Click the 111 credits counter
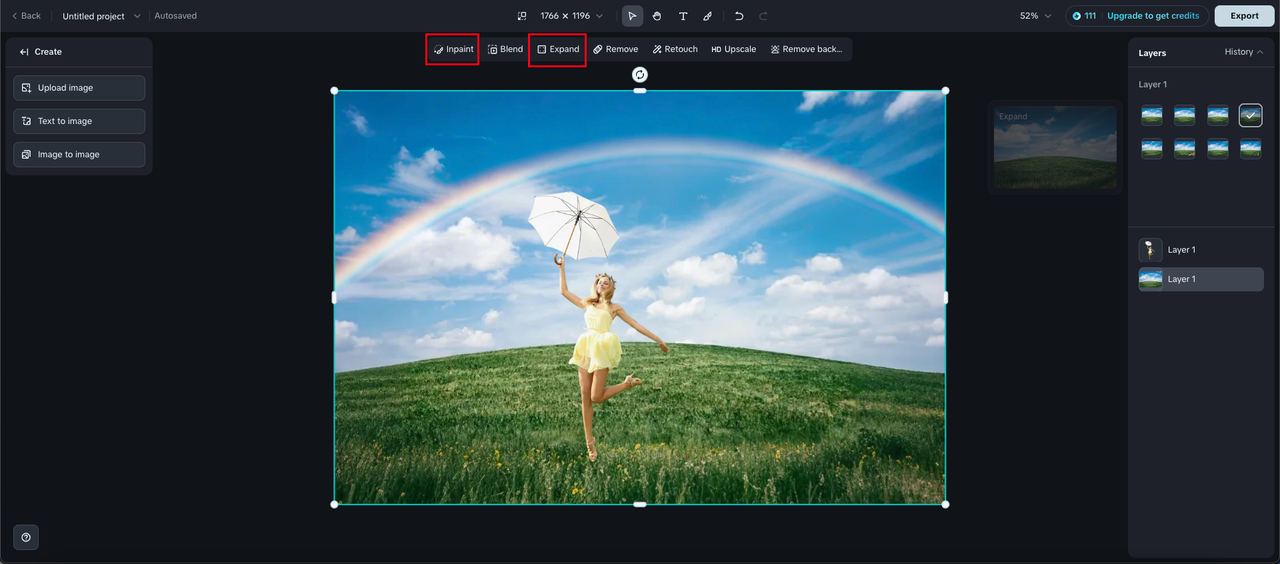This screenshot has width=1280, height=564. (1084, 16)
